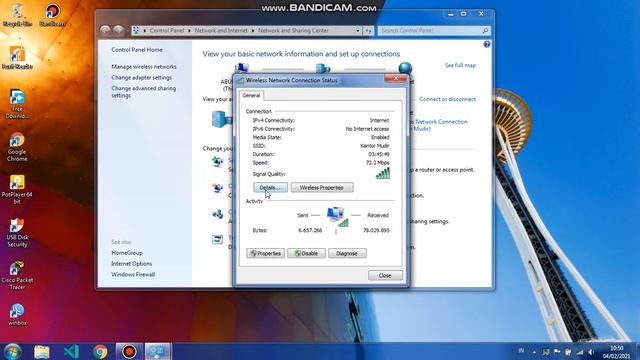Open HomeGroup link in See also
The image size is (640, 360).
(127, 253)
